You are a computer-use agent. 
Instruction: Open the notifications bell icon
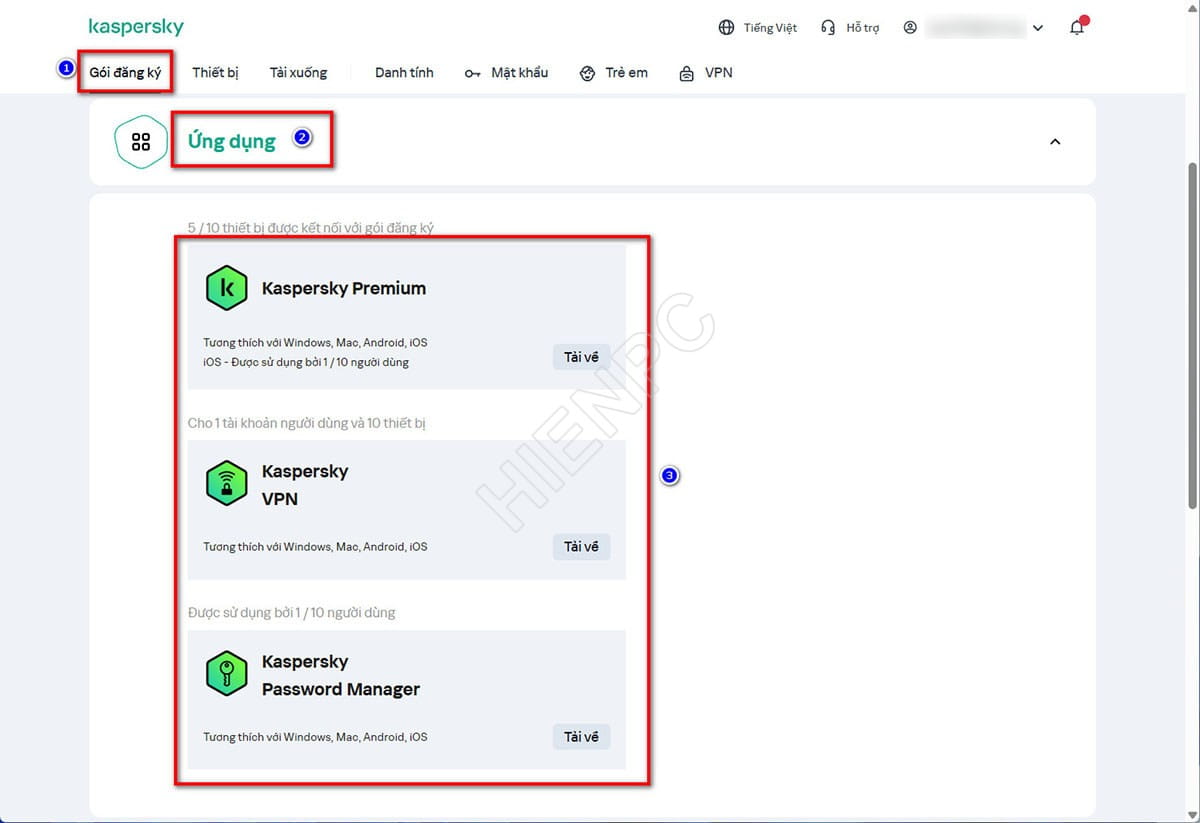click(x=1077, y=27)
